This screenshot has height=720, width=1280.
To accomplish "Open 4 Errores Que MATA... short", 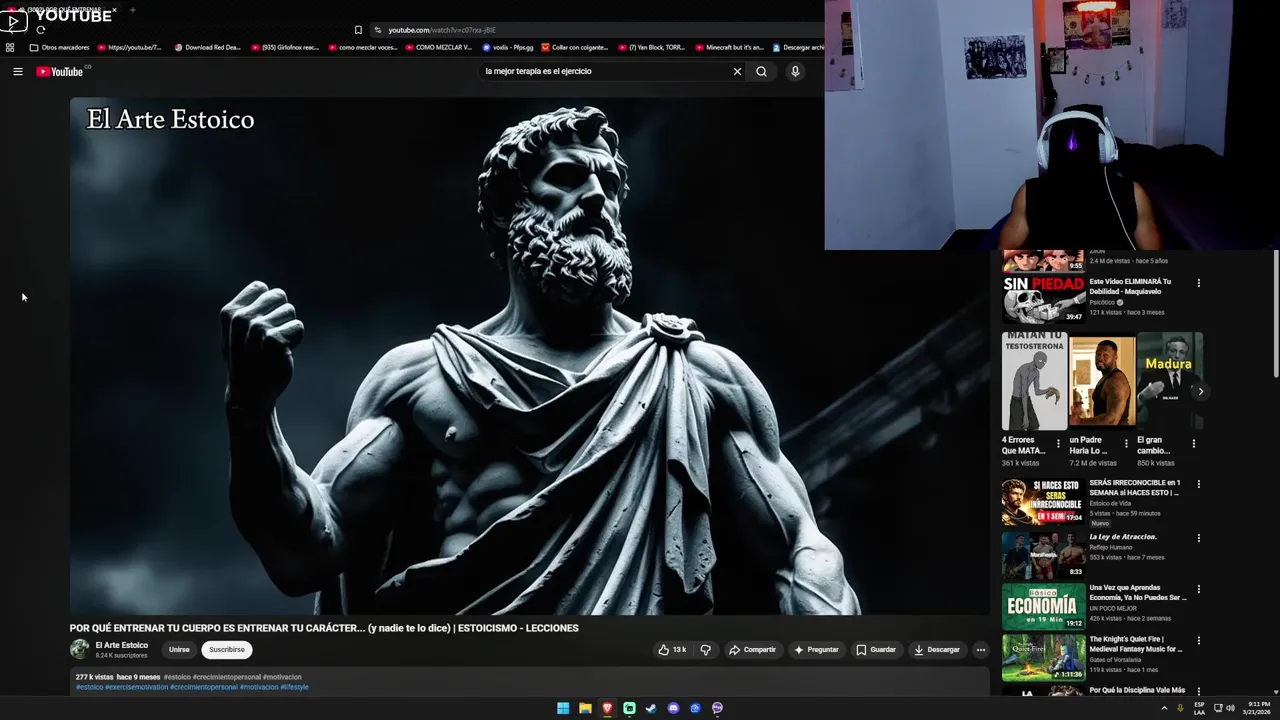I will coord(1035,381).
